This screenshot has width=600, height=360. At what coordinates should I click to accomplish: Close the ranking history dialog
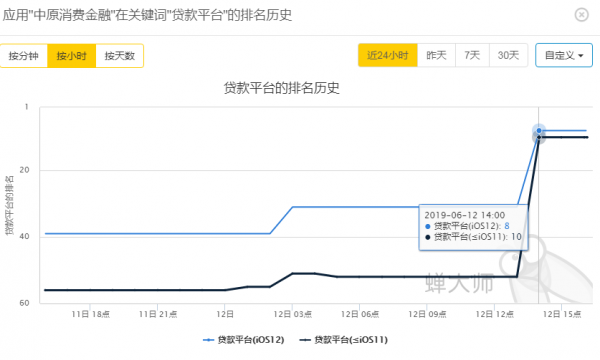[x=581, y=15]
